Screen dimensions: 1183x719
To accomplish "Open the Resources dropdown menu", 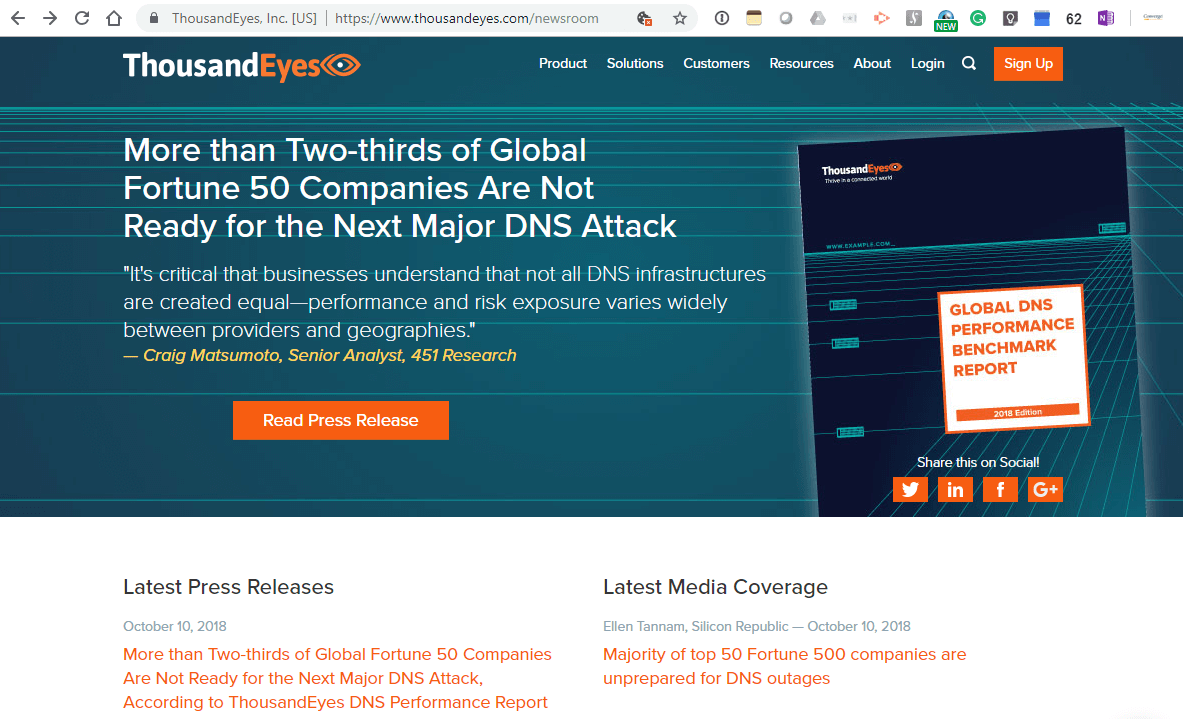I will [x=801, y=63].
